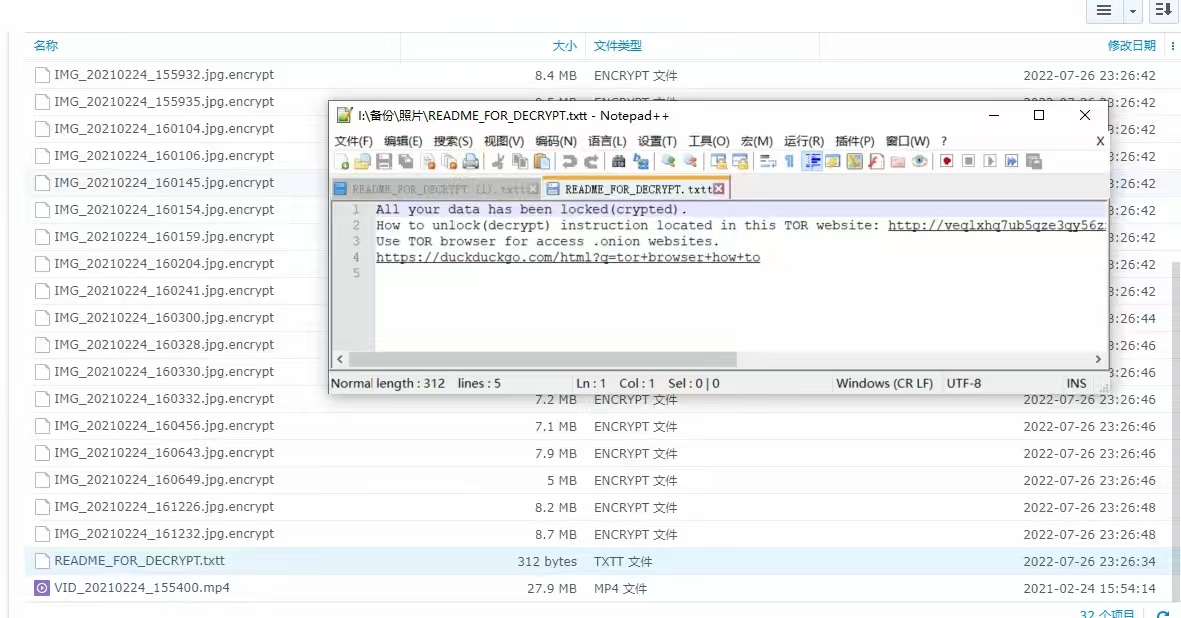The height and width of the screenshot is (618, 1181).
Task: Select file VID_20210224_155400.mp4
Action: click(142, 588)
